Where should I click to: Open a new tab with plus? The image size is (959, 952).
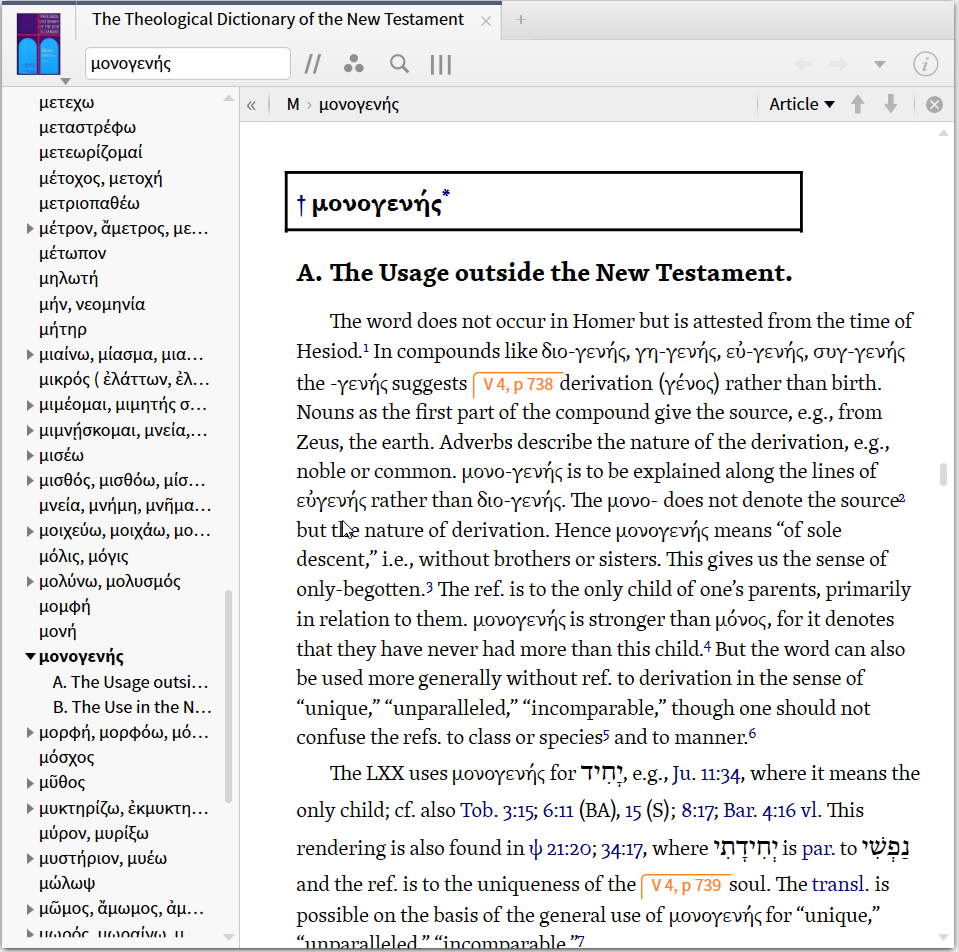click(x=520, y=20)
